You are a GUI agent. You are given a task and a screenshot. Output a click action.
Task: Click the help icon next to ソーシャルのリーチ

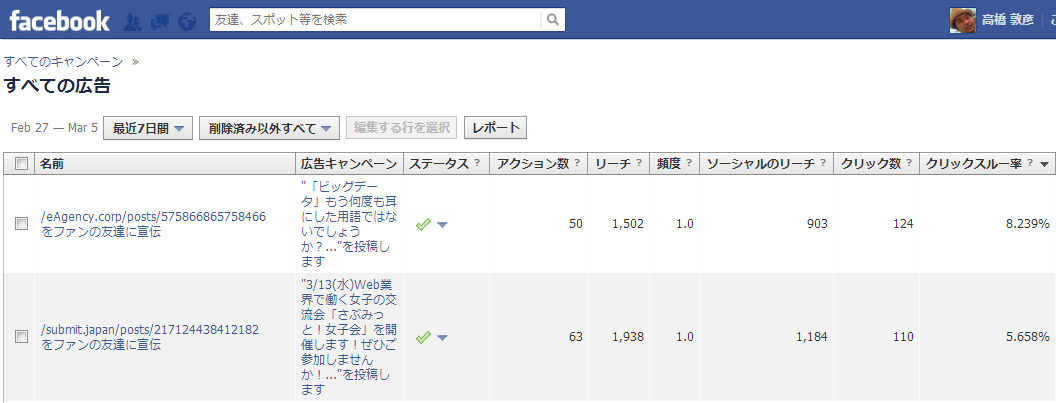click(x=822, y=164)
